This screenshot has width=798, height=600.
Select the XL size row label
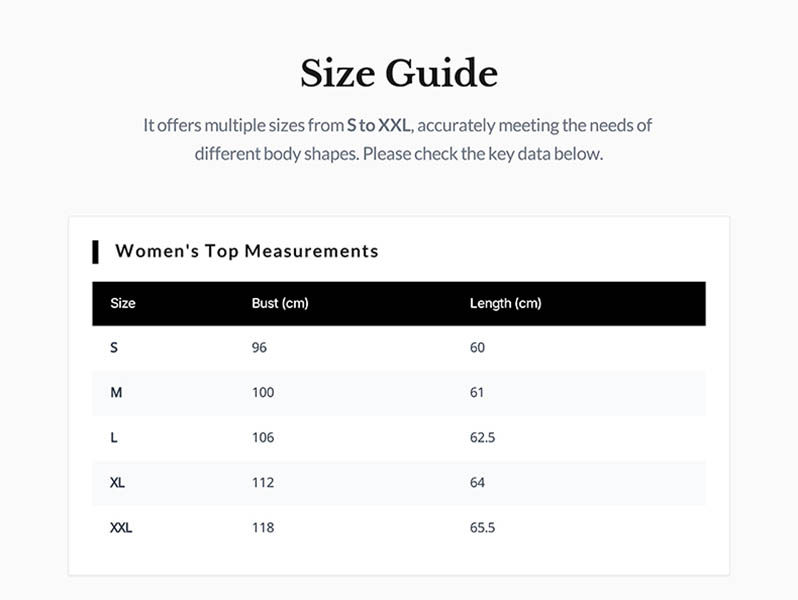[x=118, y=483]
